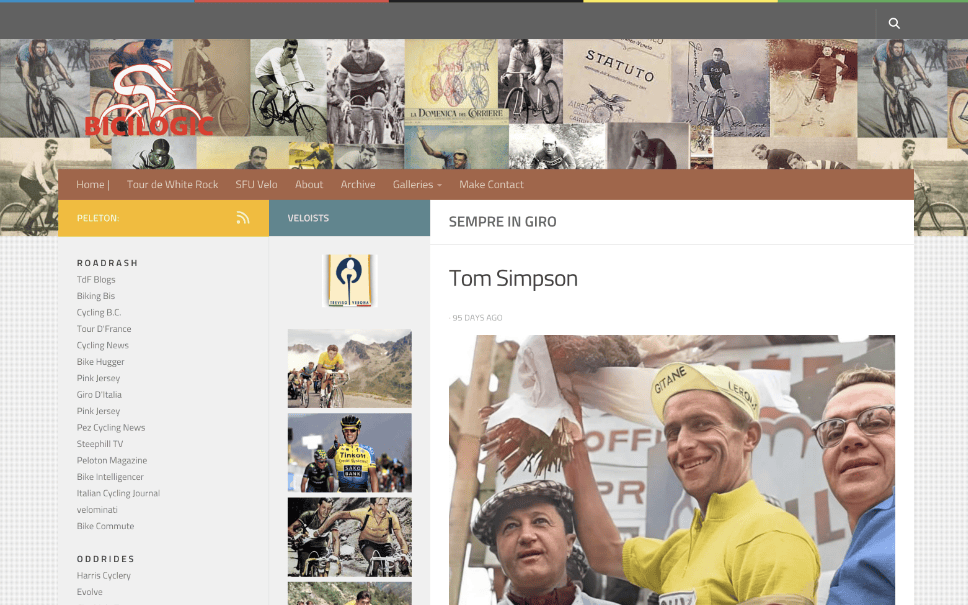Visit the Harris Cyclery link
Viewport: 968px width, 605px height.
pos(104,575)
